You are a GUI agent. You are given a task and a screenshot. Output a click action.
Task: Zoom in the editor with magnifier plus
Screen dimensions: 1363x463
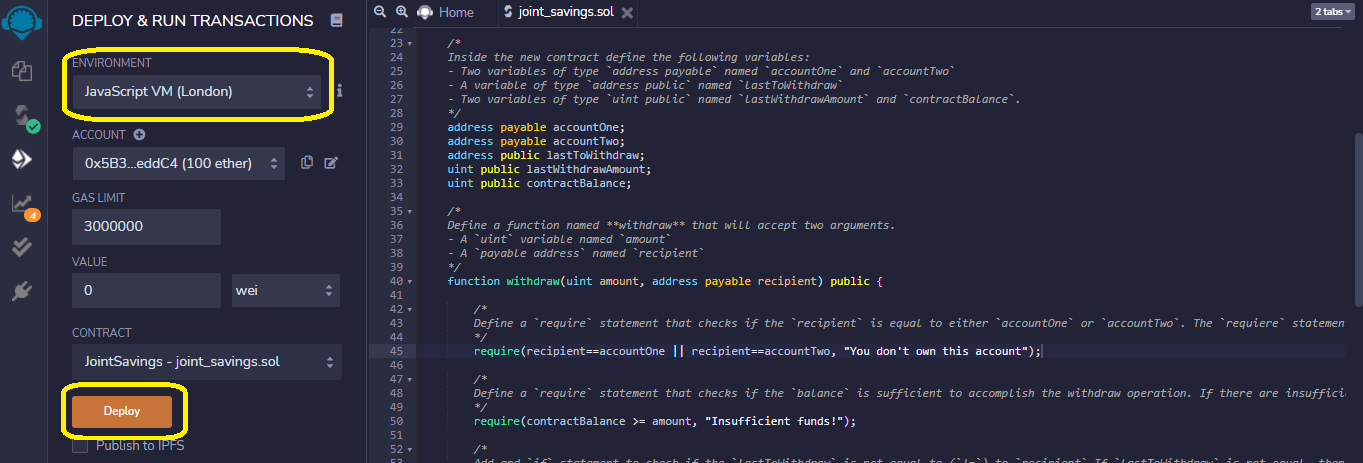coord(401,12)
